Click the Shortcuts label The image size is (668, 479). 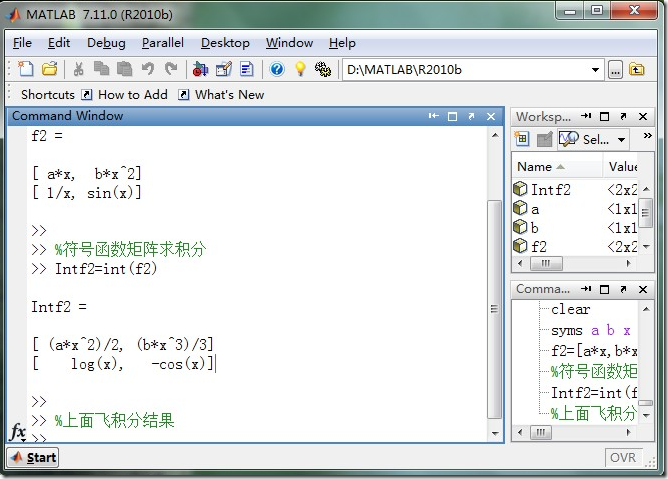[48, 95]
